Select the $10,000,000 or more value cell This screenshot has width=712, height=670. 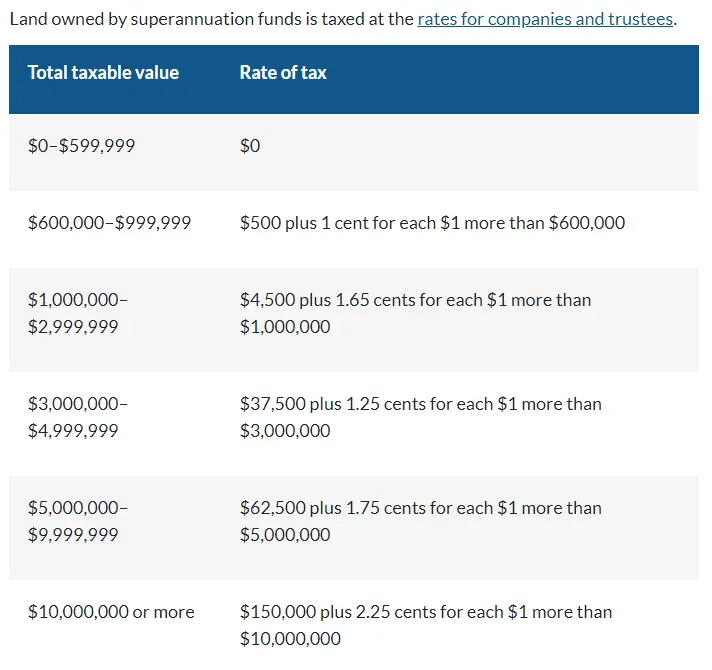111,612
